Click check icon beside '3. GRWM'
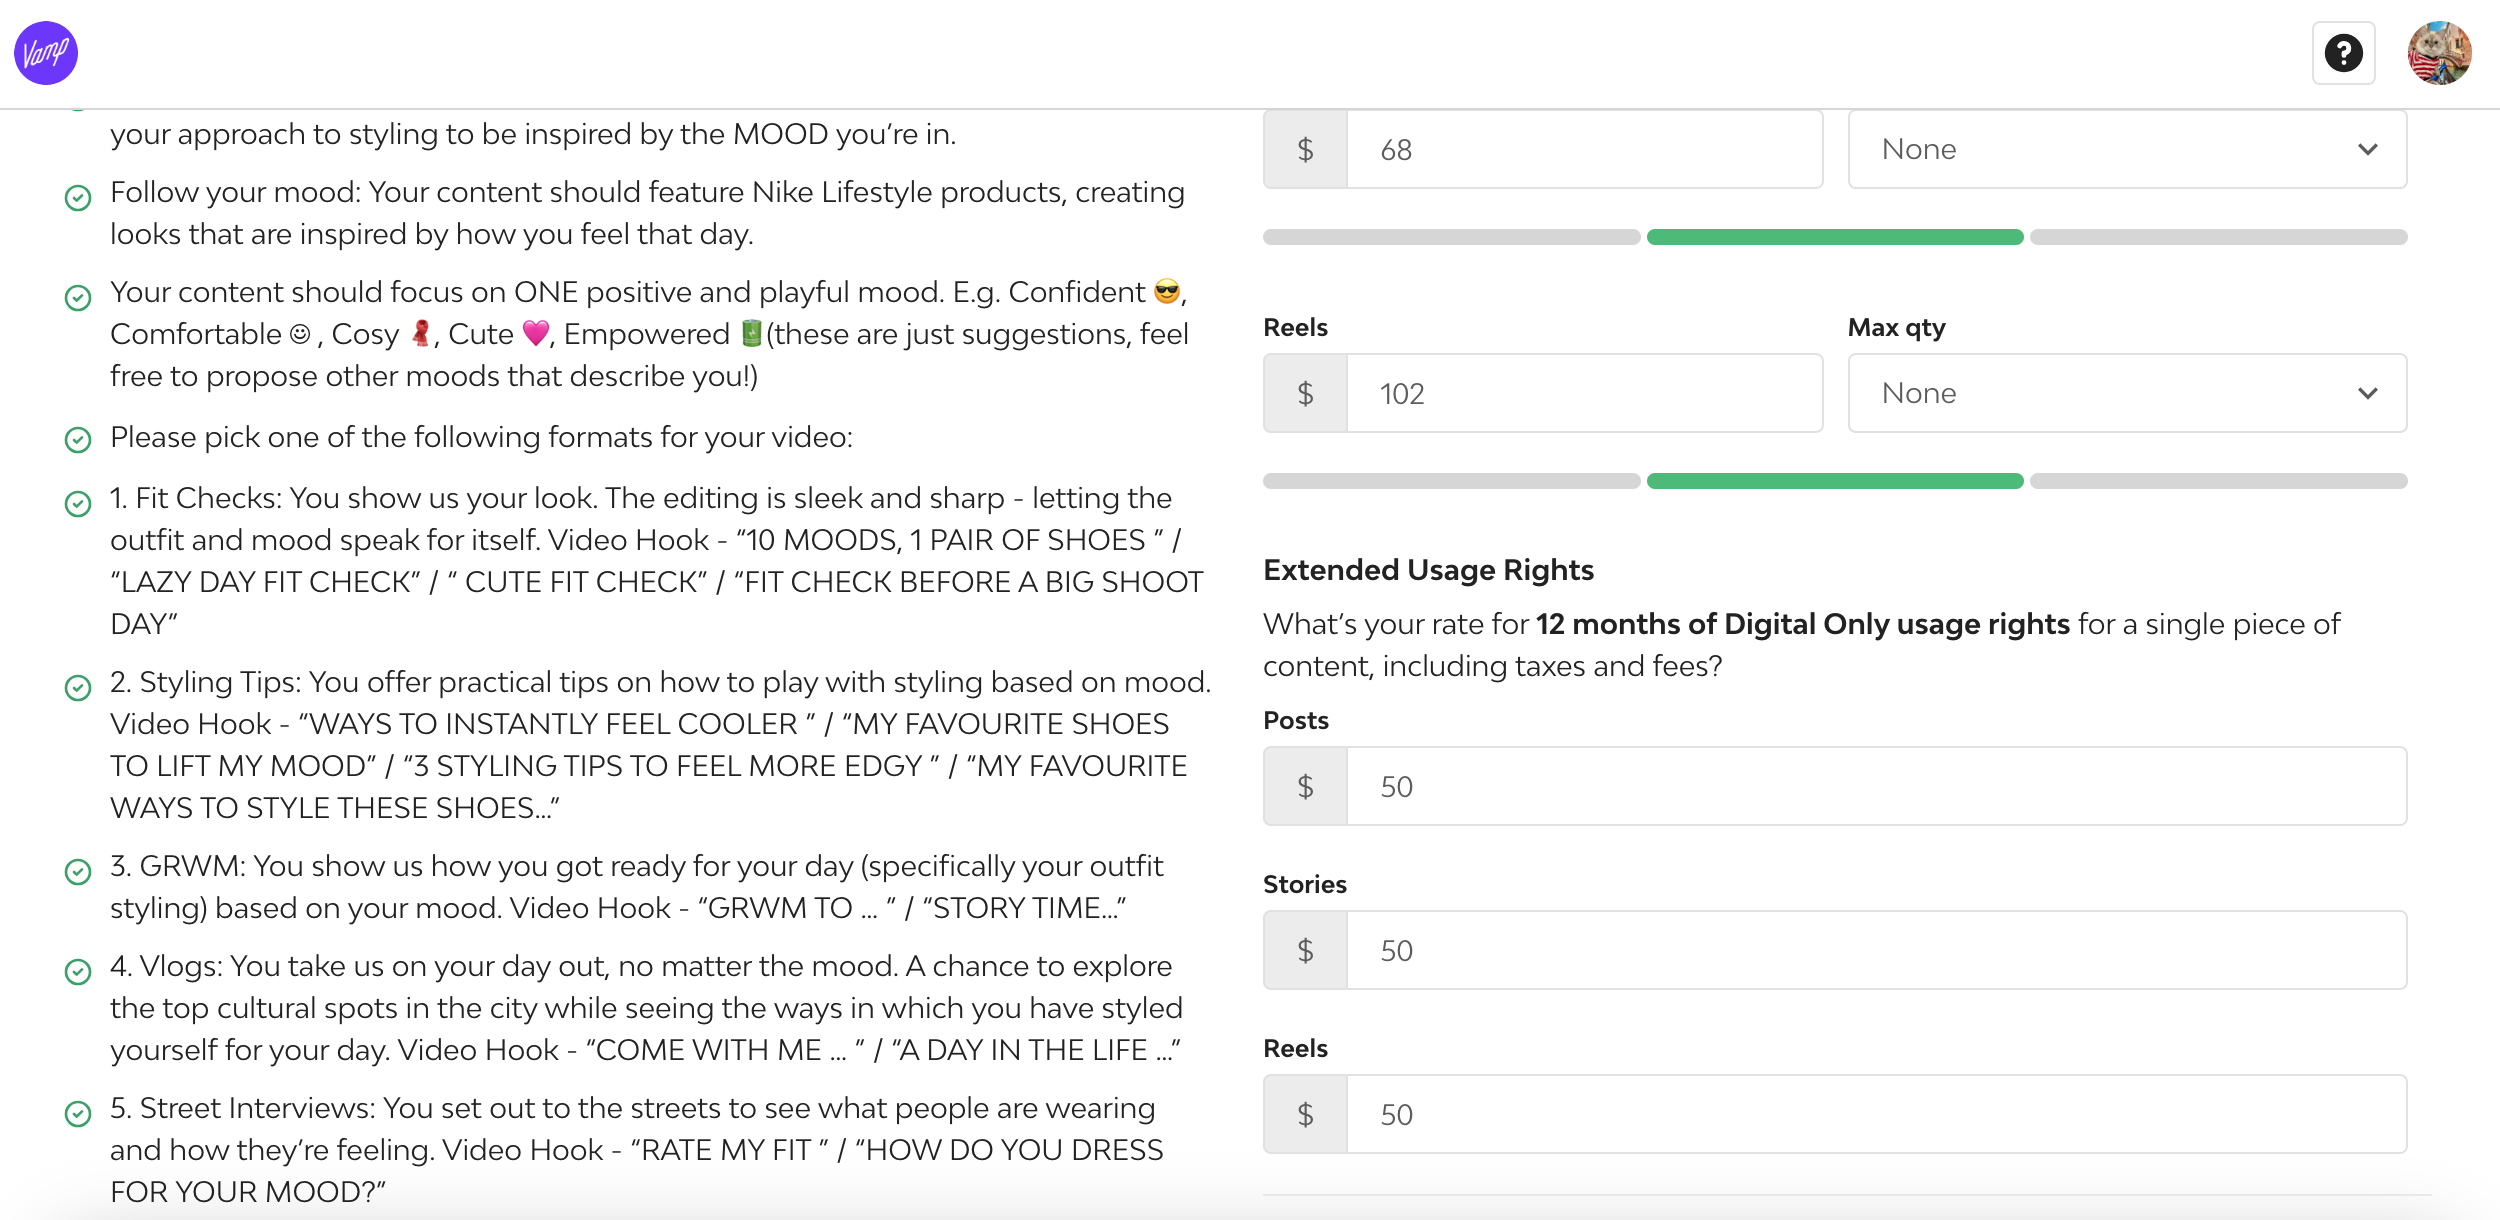 click(78, 872)
